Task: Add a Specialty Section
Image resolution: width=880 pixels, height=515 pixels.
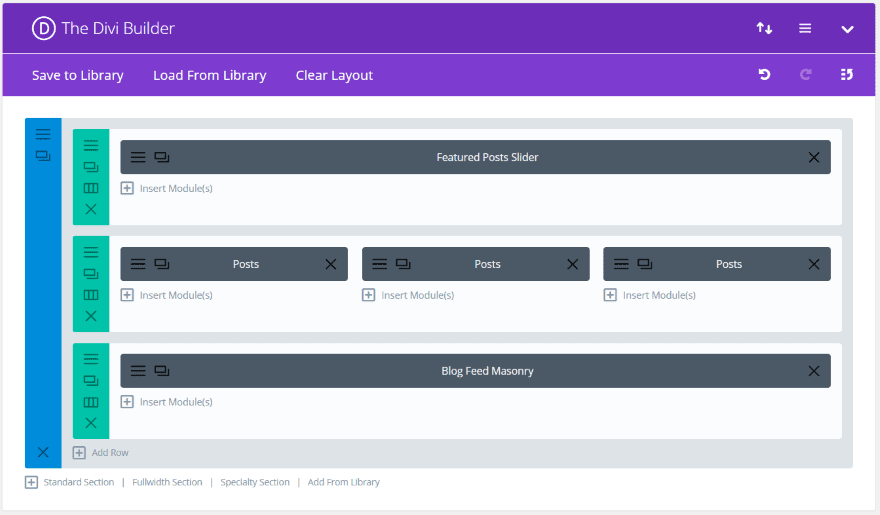Action: point(255,482)
